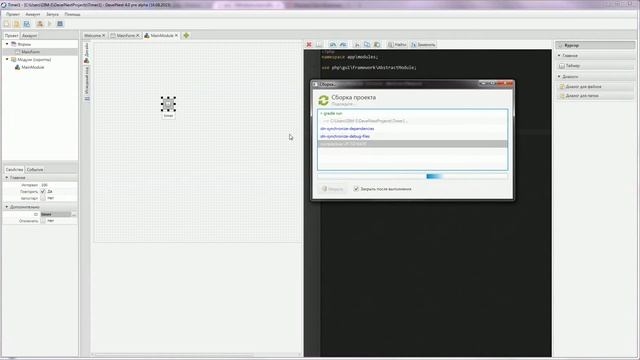Viewport: 640px width, 360px height.
Task: Click the ellipsis button beside the ID field
Action: (74, 214)
